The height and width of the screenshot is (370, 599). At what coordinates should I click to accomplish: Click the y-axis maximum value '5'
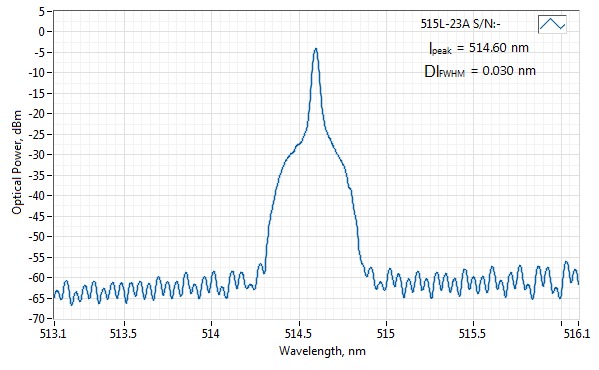pos(42,11)
